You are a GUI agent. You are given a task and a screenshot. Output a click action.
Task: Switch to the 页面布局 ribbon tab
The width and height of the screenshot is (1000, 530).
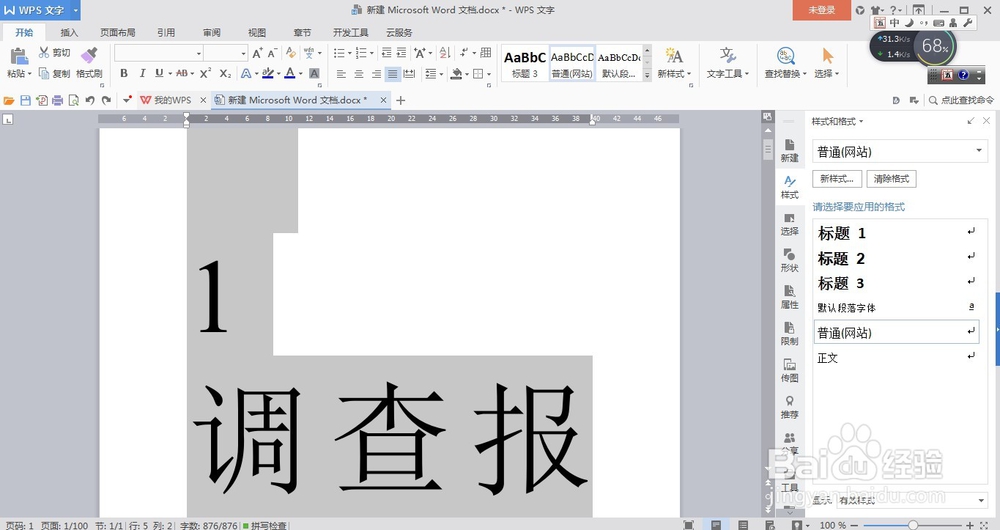(x=117, y=33)
